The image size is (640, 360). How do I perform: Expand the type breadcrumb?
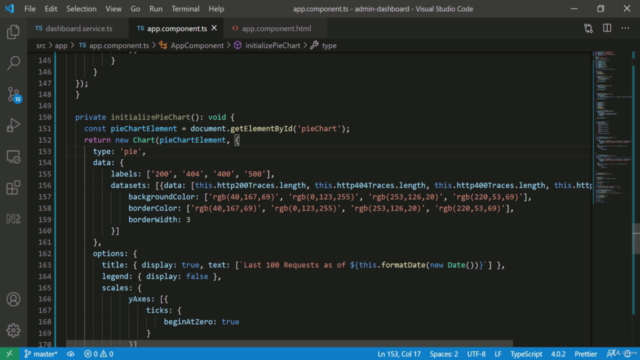coord(324,45)
